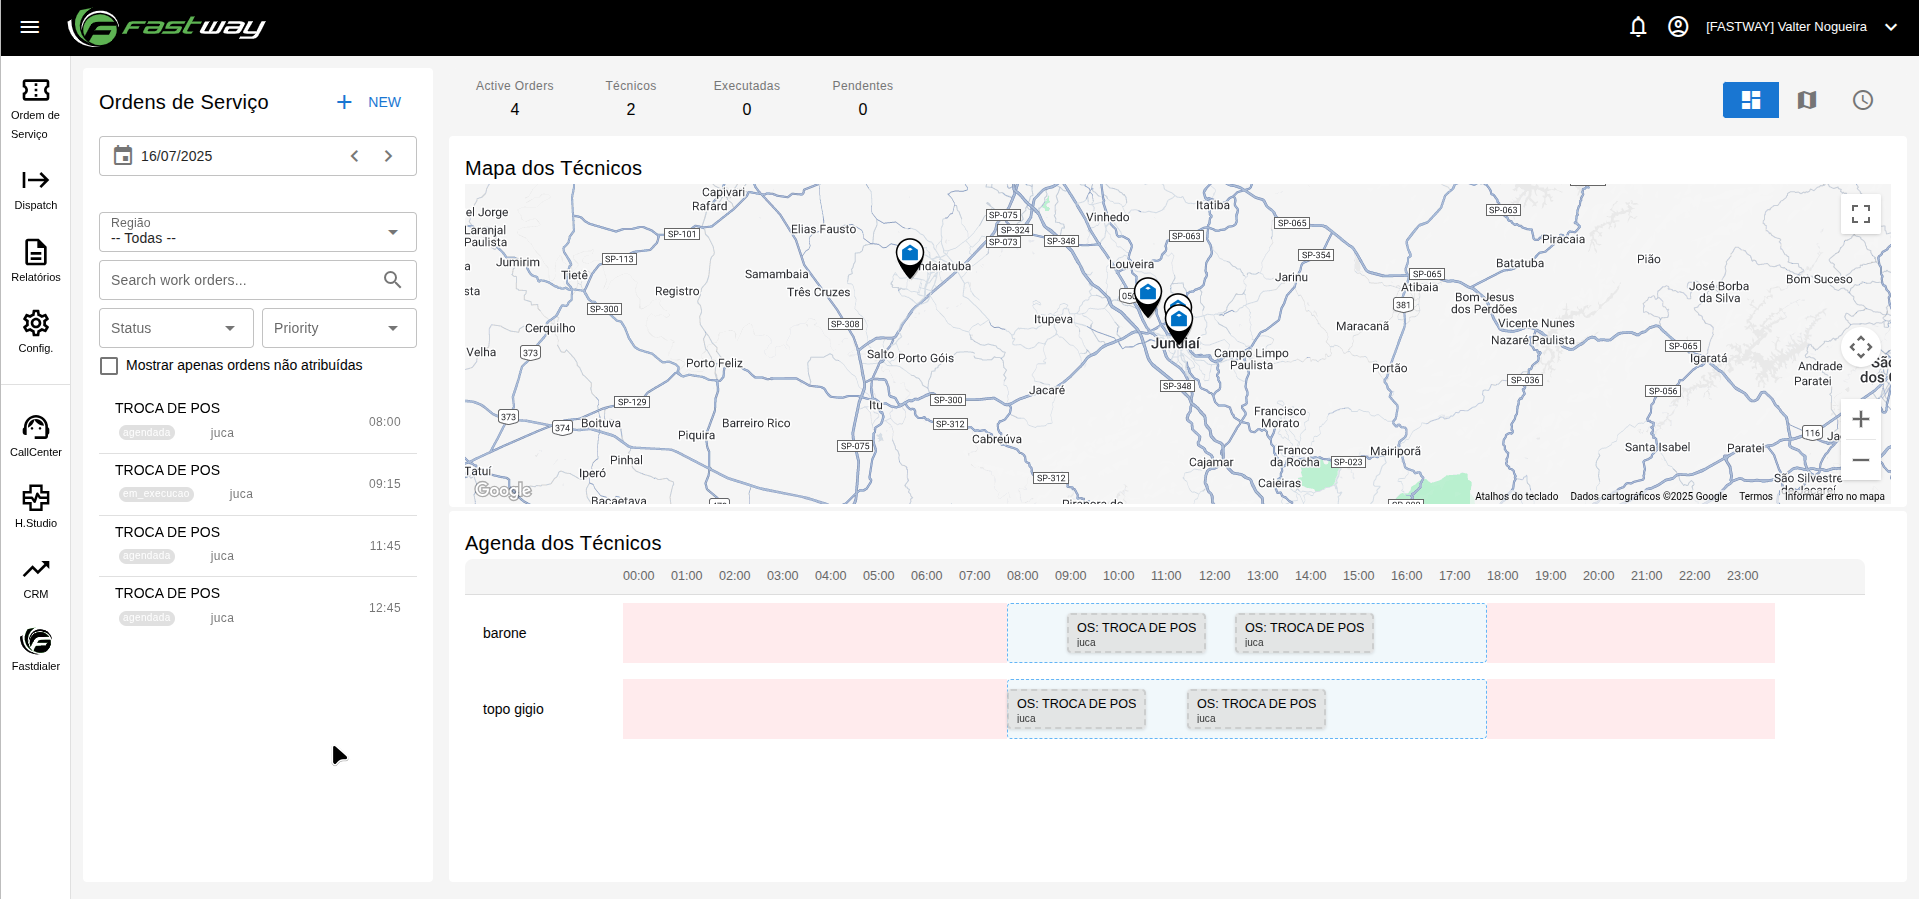Click the notifications bell icon
1919x899 pixels.
(x=1638, y=27)
